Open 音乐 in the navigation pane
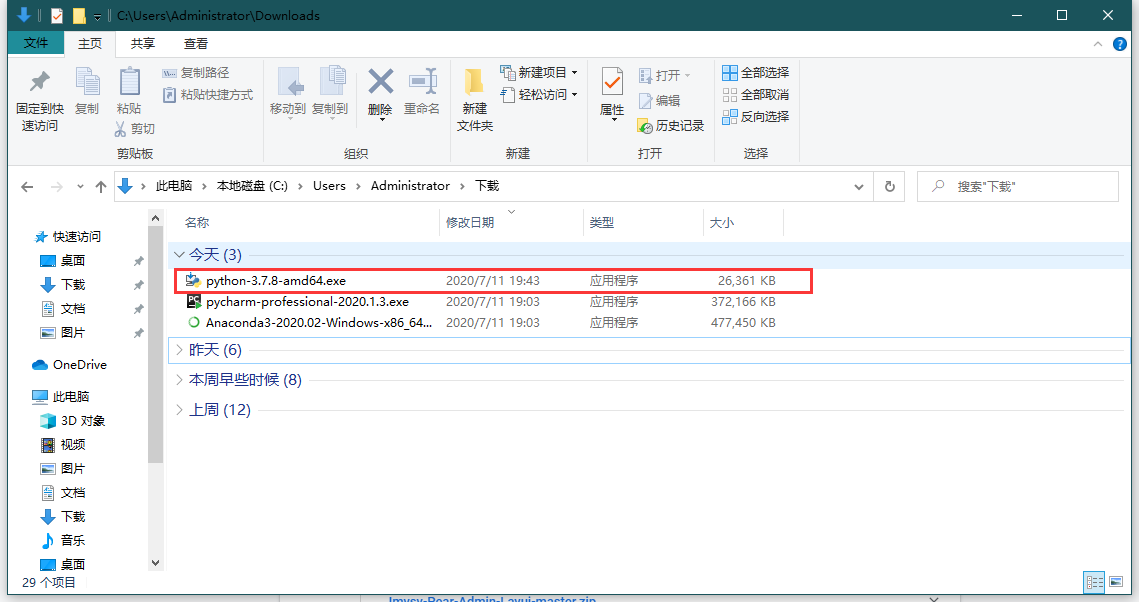Screen dimensions: 1139x602 [x=73, y=540]
